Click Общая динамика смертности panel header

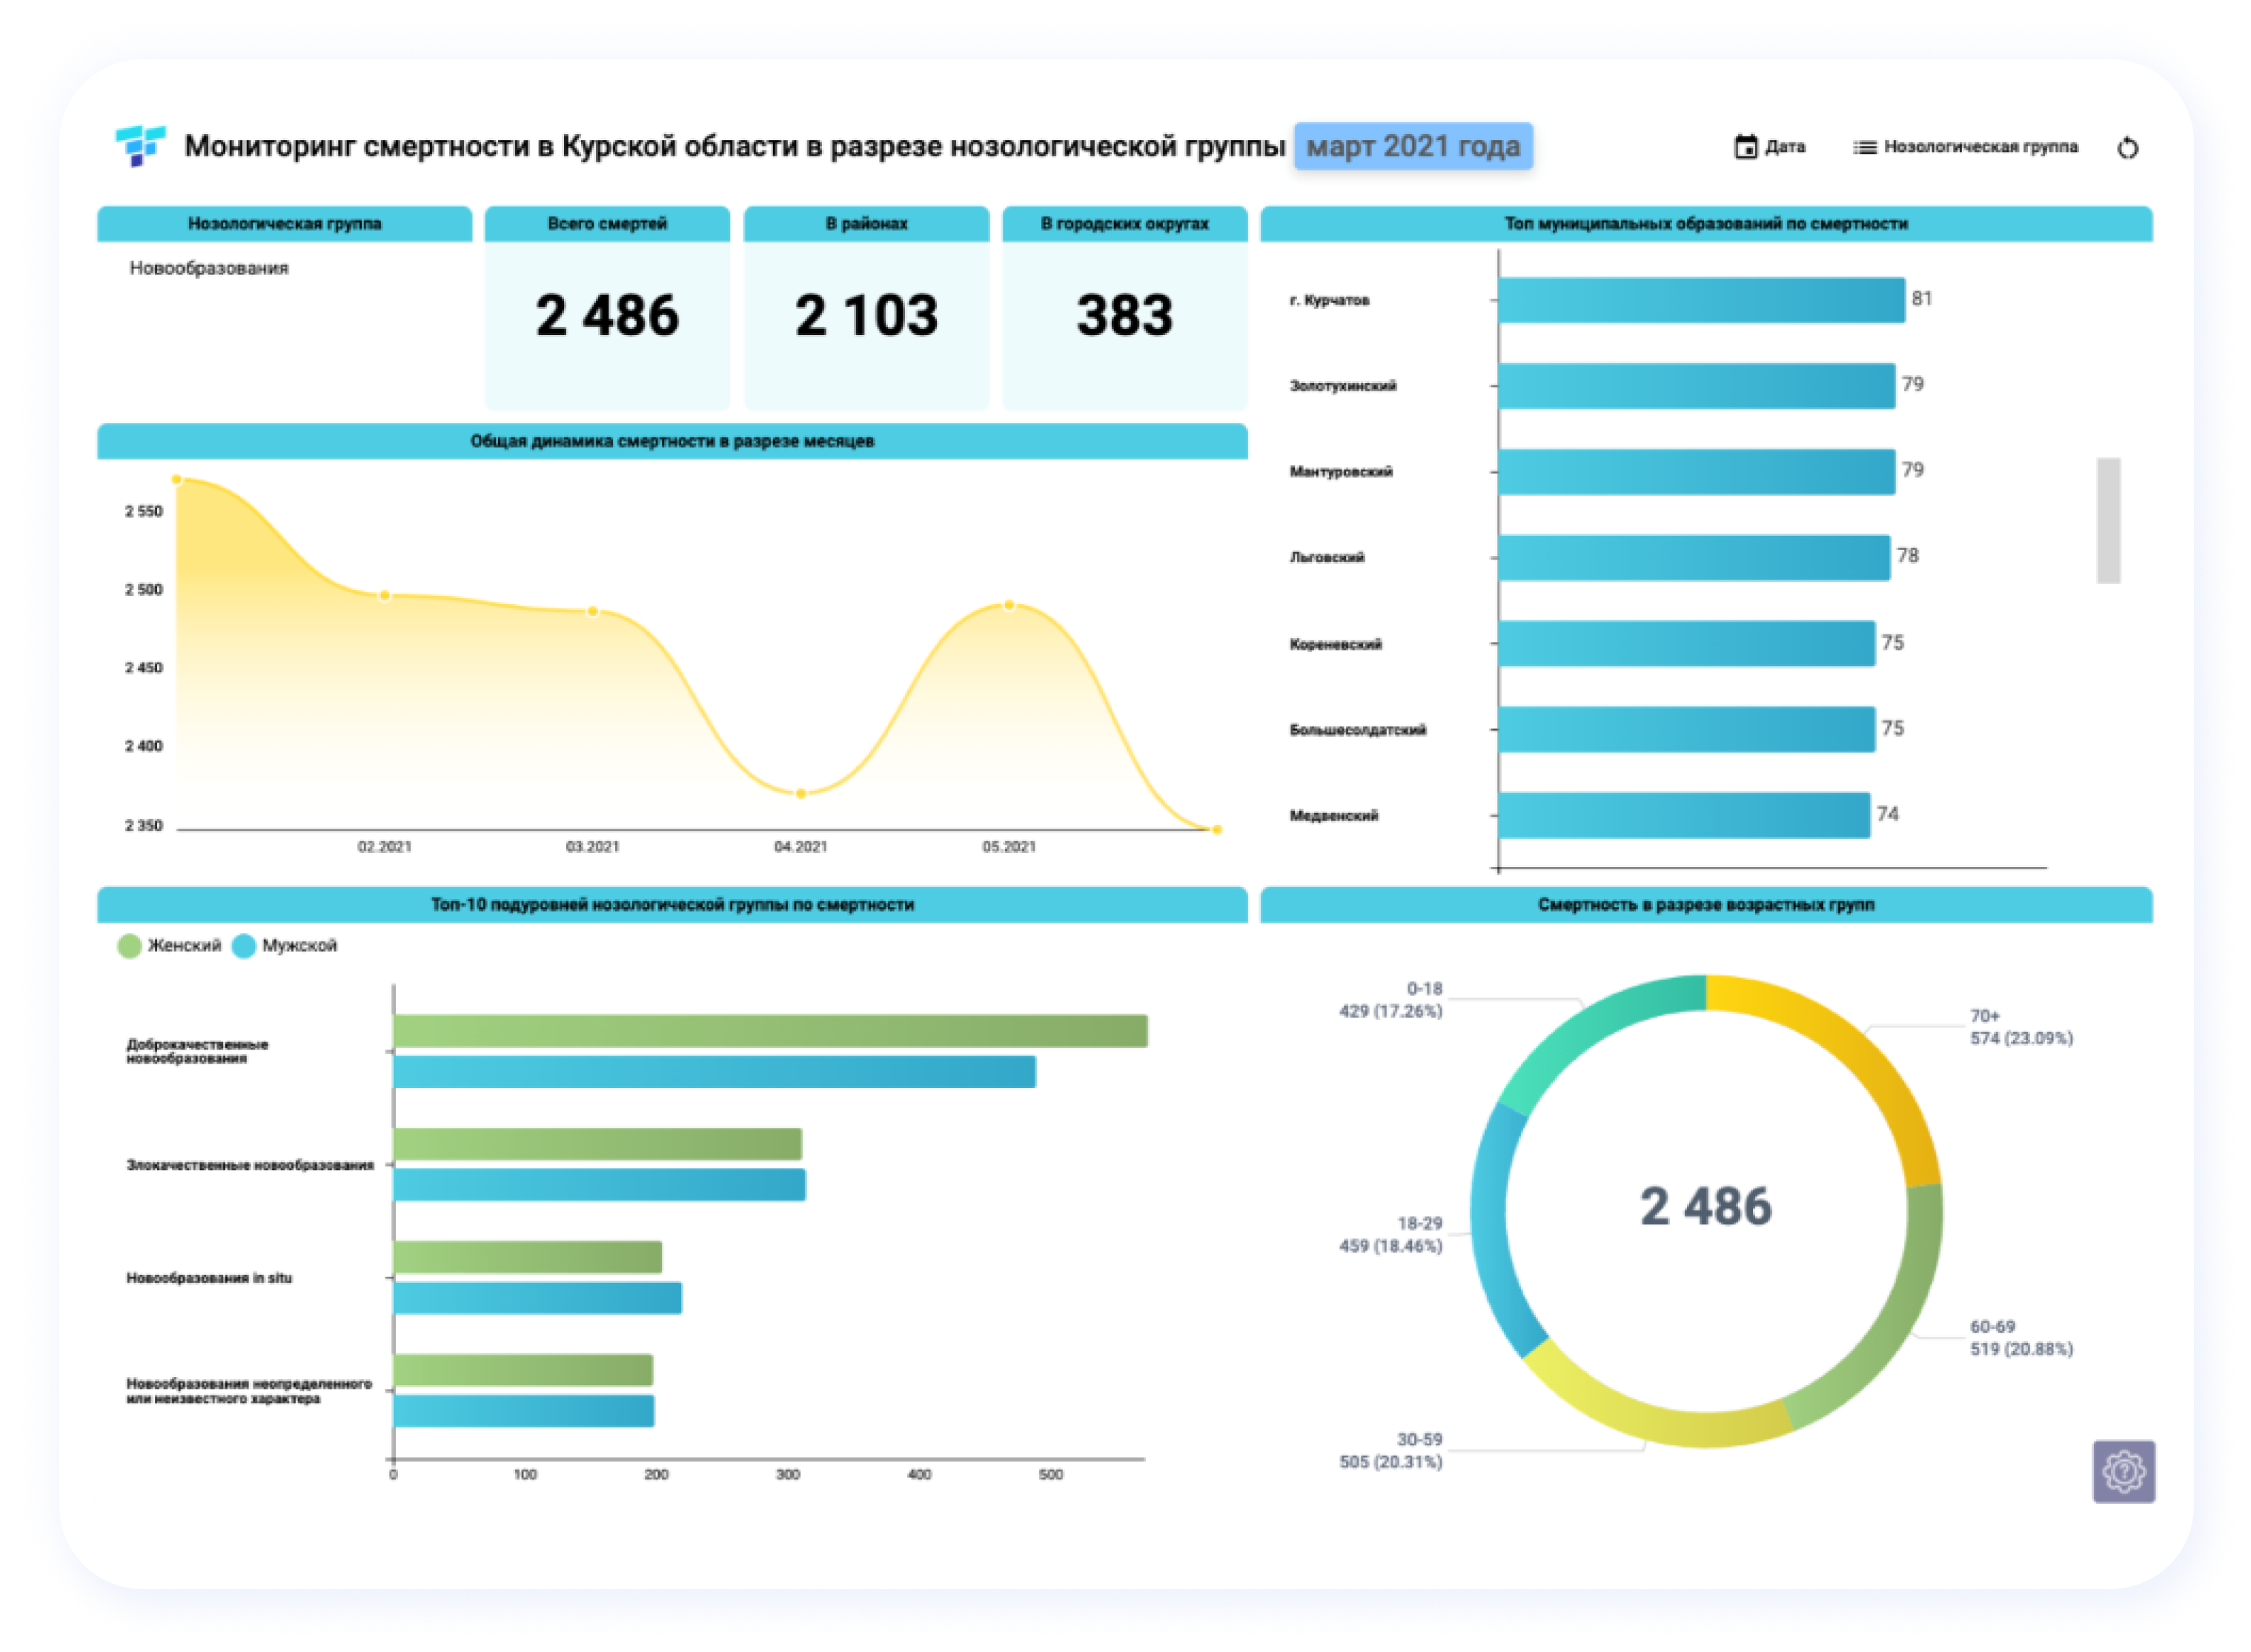pos(672,441)
